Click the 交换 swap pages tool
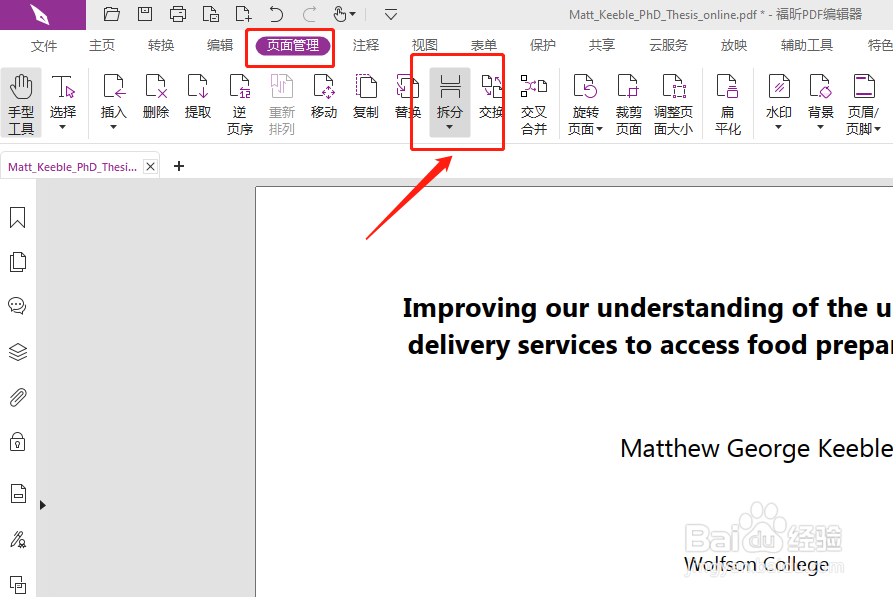 [491, 97]
